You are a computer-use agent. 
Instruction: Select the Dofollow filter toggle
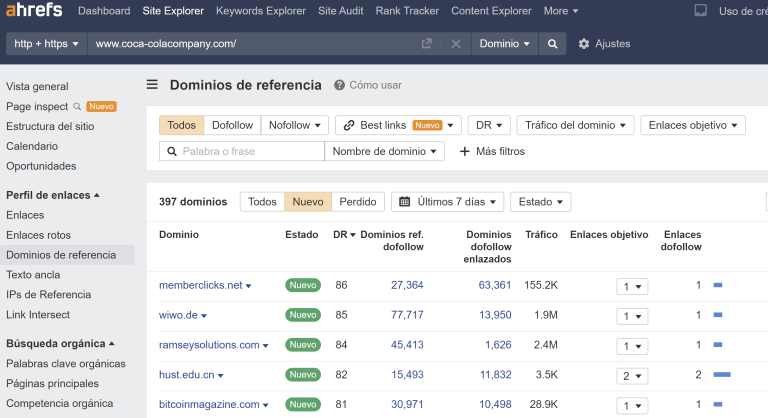point(232,125)
